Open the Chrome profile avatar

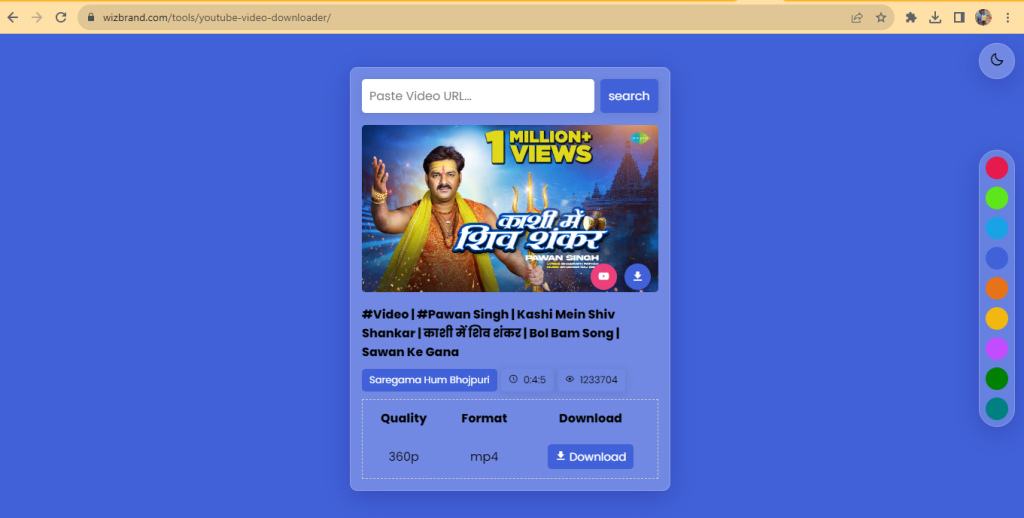(984, 17)
